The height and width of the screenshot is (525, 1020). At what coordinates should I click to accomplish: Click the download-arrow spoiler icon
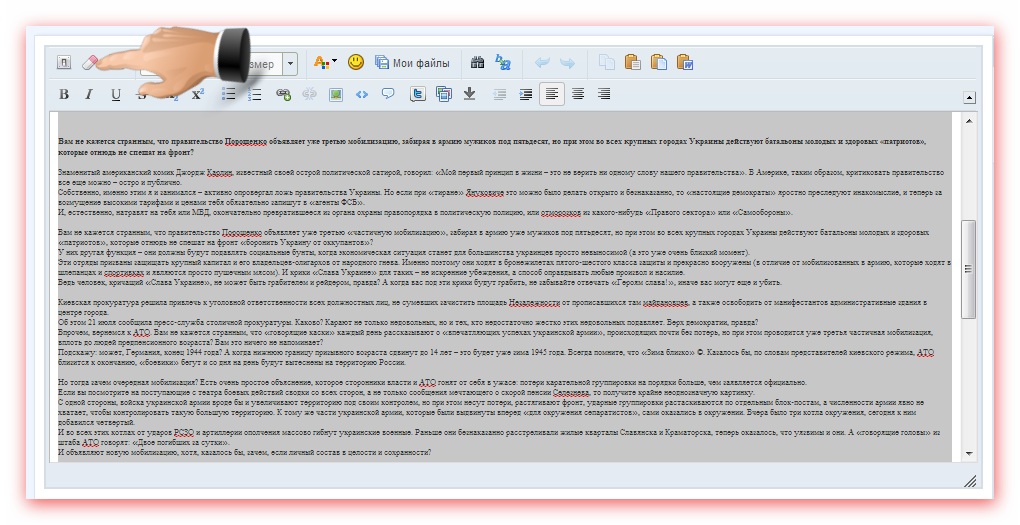[469, 94]
